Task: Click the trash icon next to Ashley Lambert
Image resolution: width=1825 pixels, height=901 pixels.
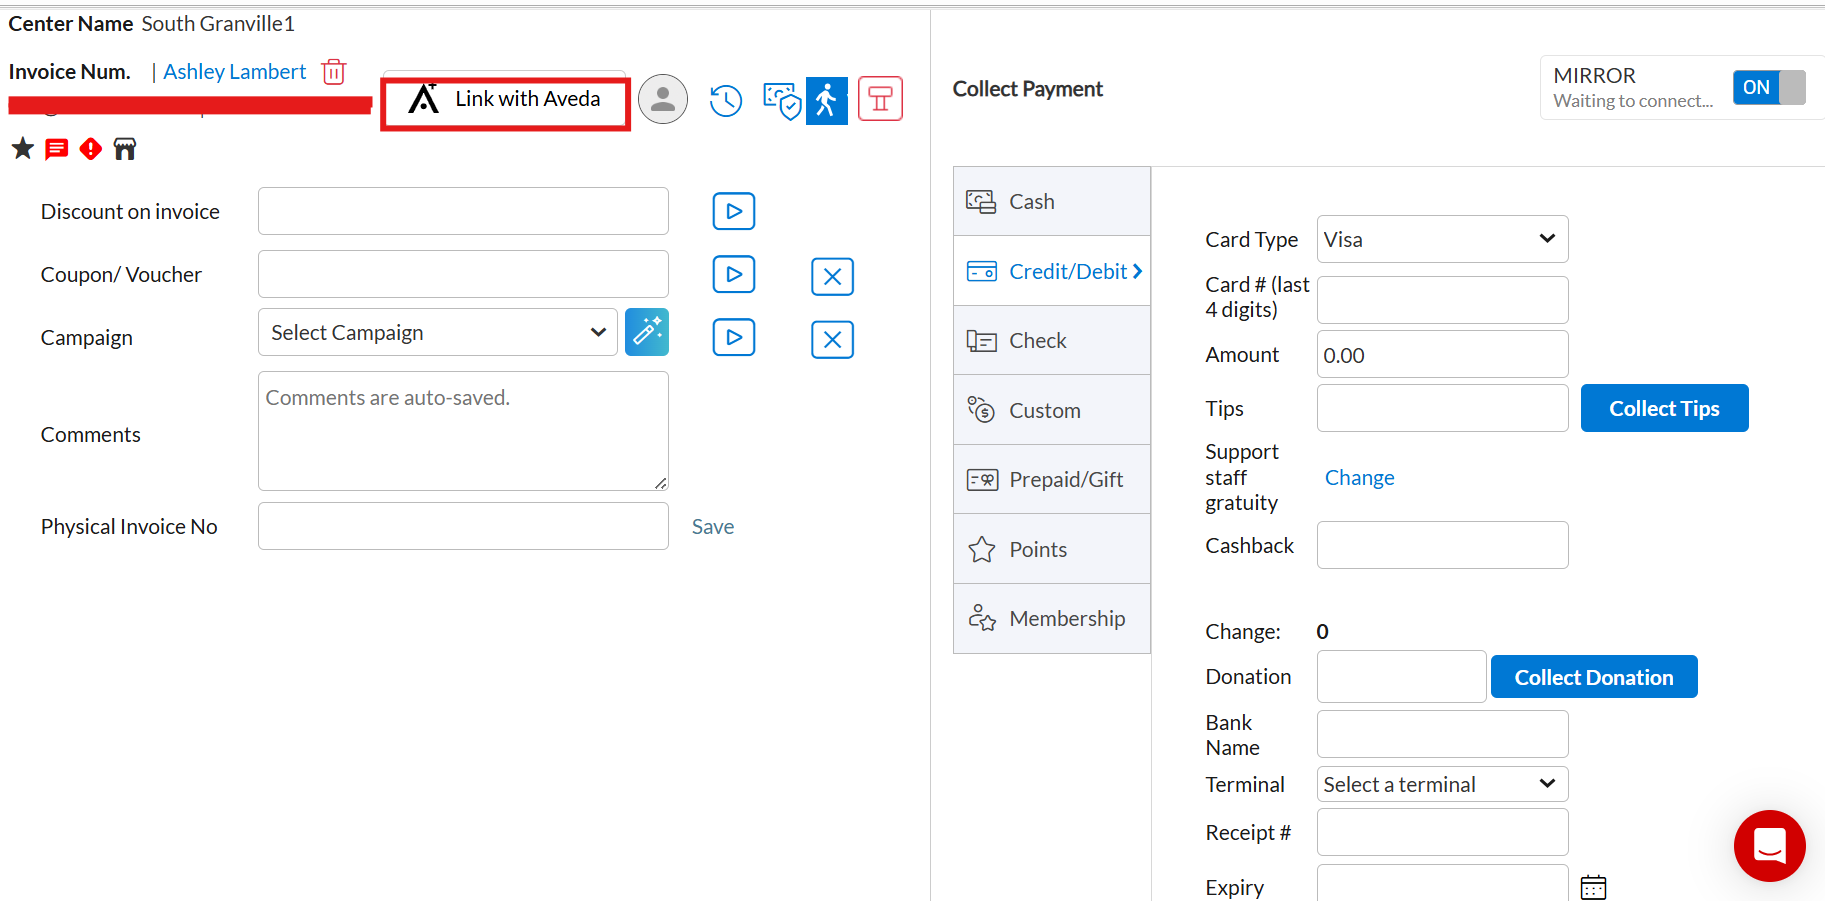Action: pyautogui.click(x=334, y=72)
